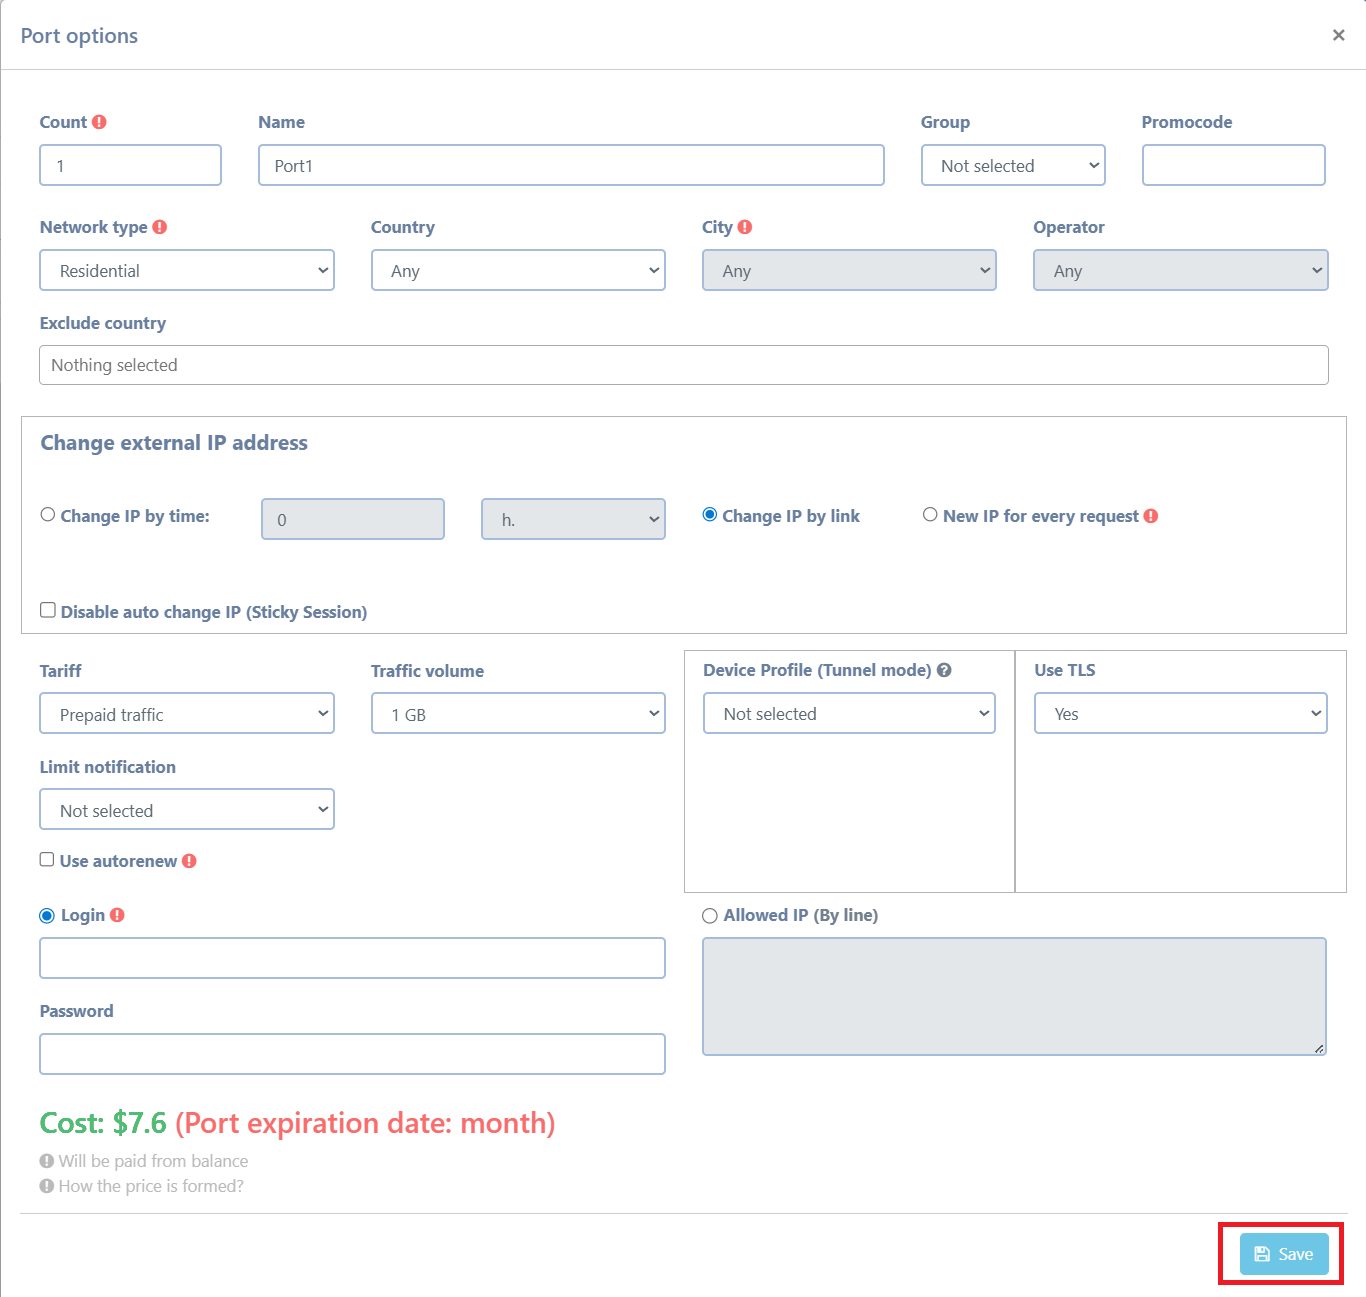Open the Country dropdown
1366x1297 pixels.
pyautogui.click(x=517, y=270)
